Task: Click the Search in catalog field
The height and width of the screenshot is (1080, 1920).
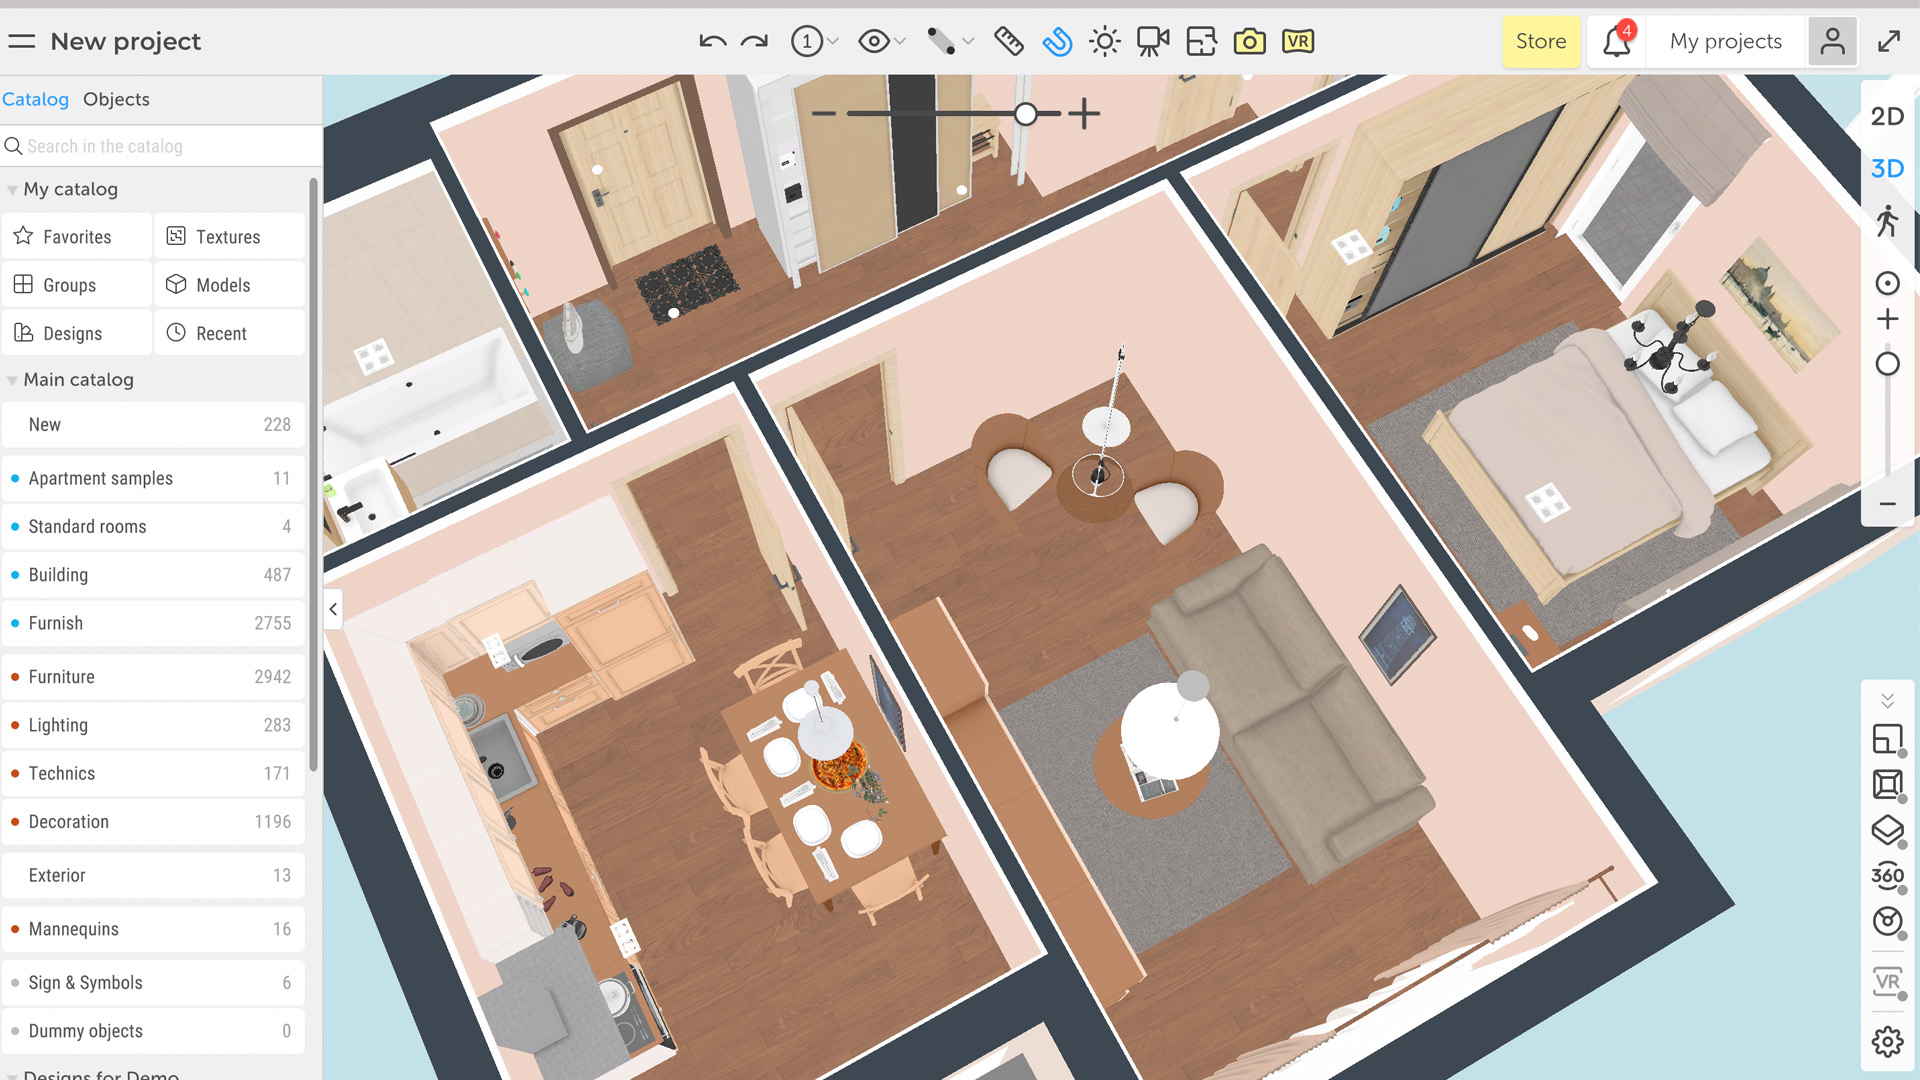Action: 158,146
